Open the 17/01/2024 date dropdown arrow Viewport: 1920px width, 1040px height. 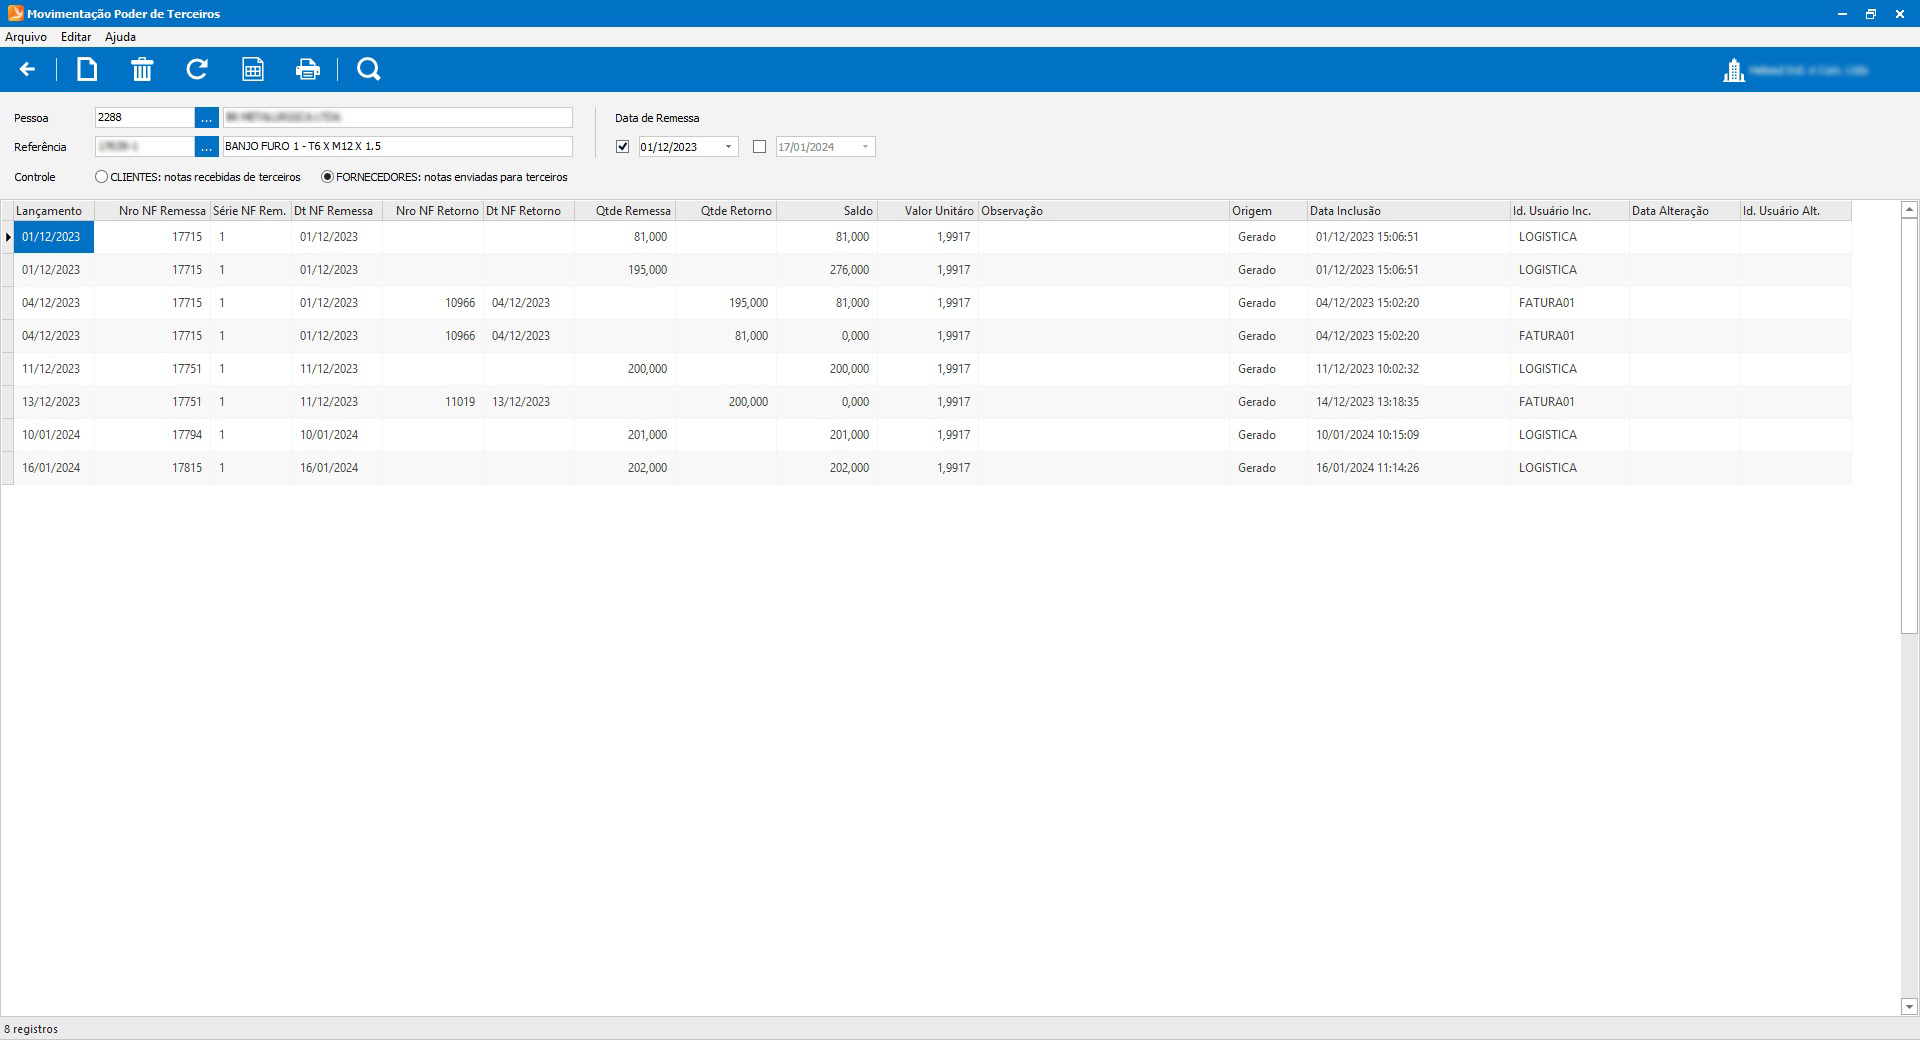pyautogui.click(x=865, y=147)
